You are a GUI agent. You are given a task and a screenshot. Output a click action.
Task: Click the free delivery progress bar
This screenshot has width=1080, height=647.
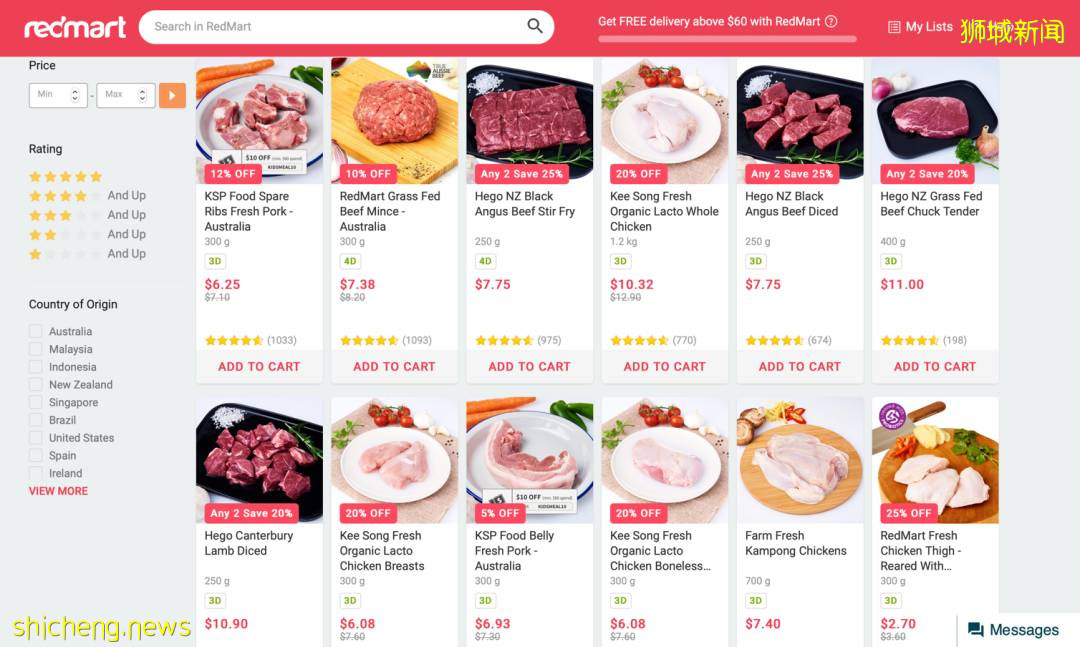[x=727, y=39]
